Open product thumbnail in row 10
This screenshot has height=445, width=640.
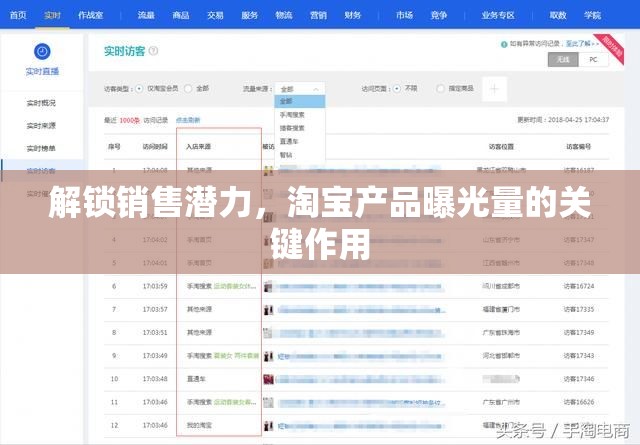coord(268,379)
